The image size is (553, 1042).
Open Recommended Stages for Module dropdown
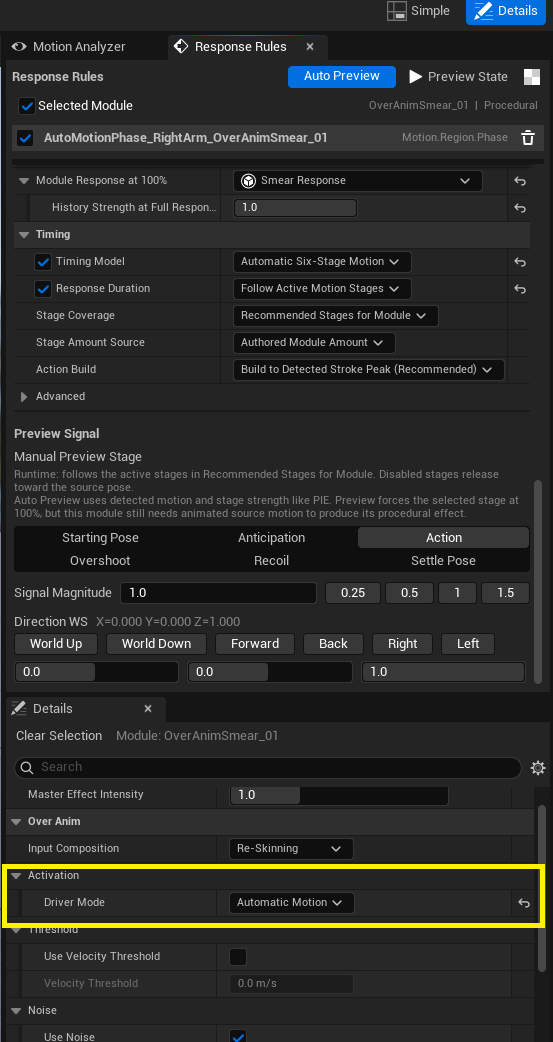[x=336, y=316]
